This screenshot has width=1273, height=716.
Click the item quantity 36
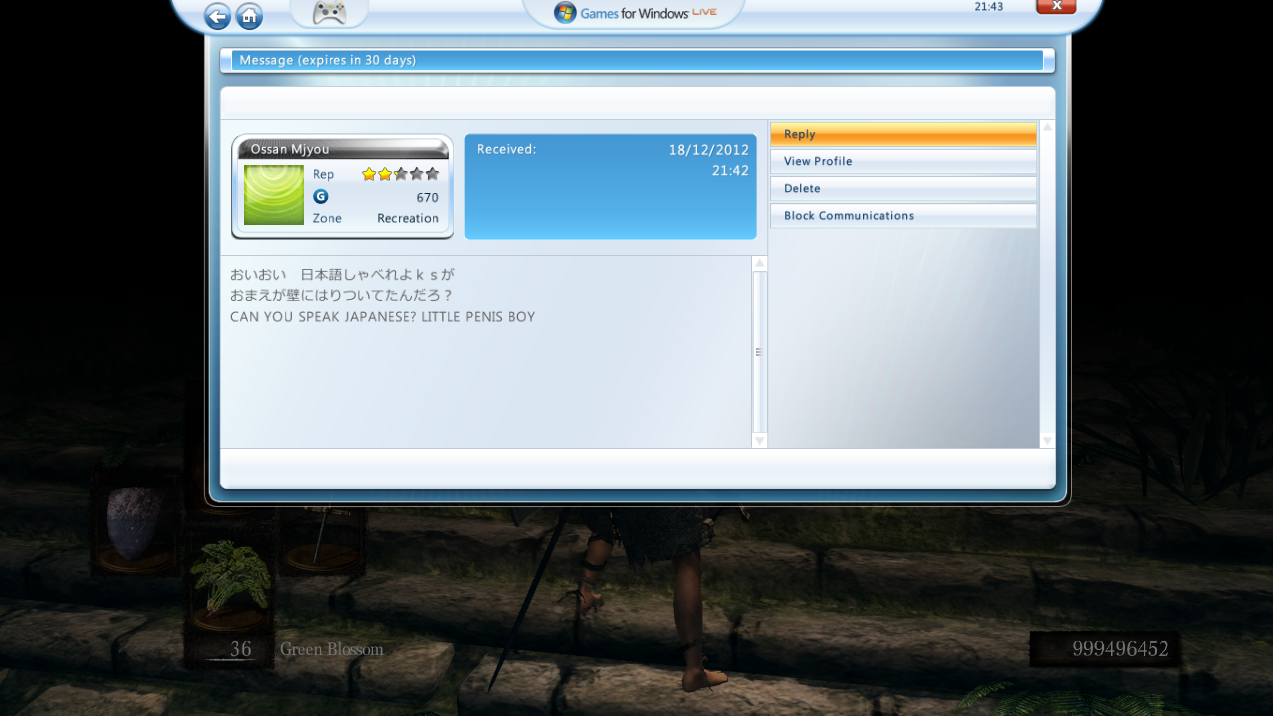(241, 649)
